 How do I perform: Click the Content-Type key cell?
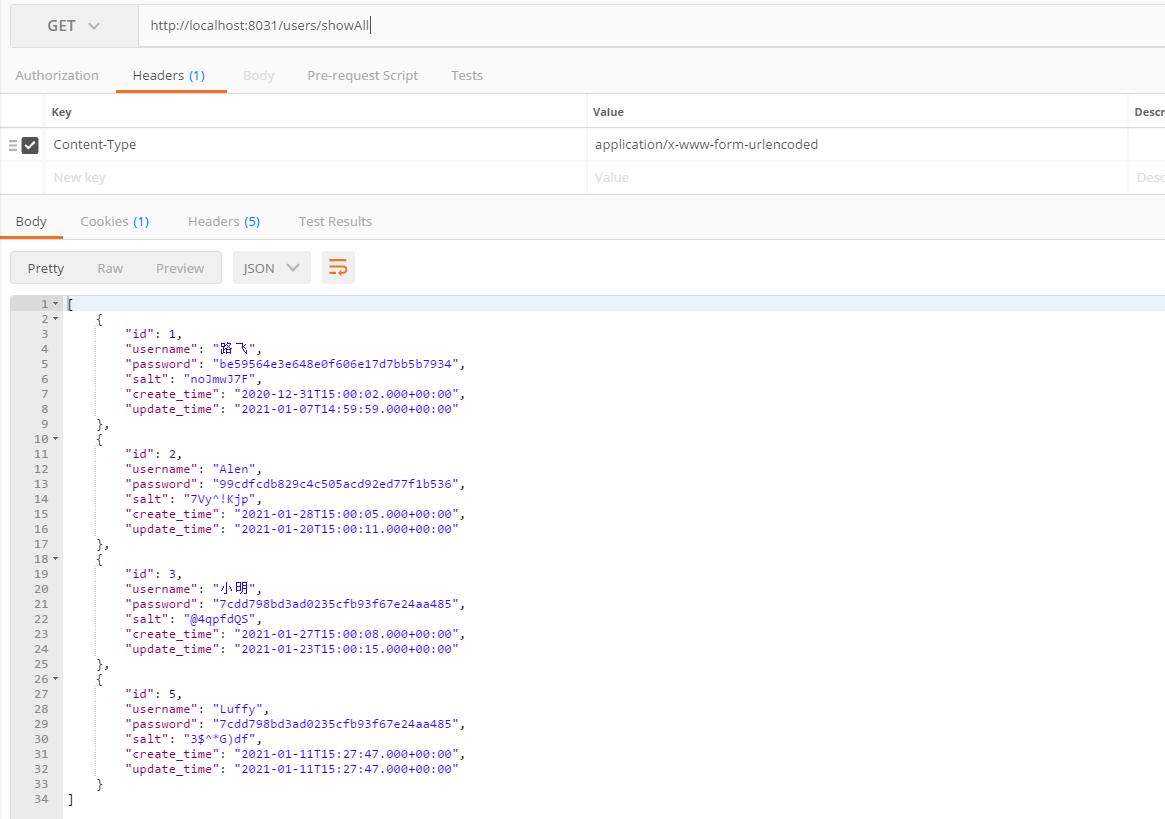(x=316, y=144)
